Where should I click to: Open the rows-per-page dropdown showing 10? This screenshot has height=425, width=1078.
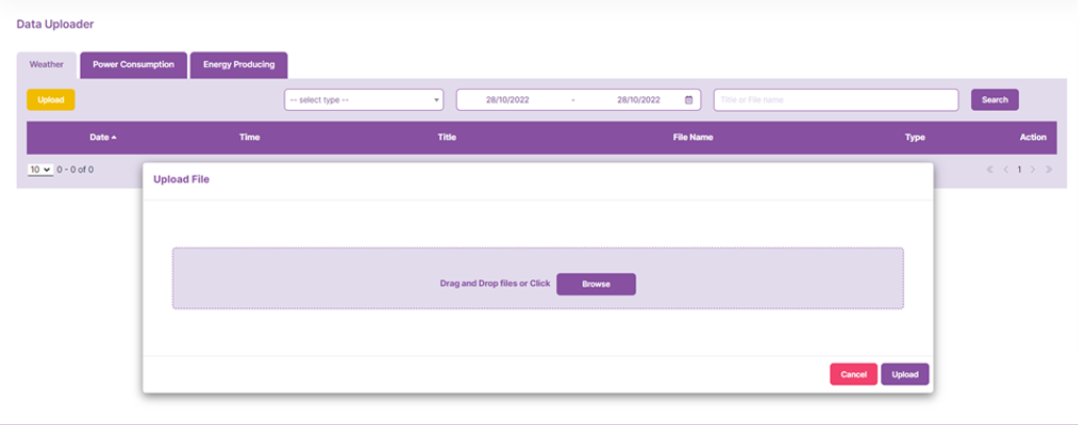40,170
